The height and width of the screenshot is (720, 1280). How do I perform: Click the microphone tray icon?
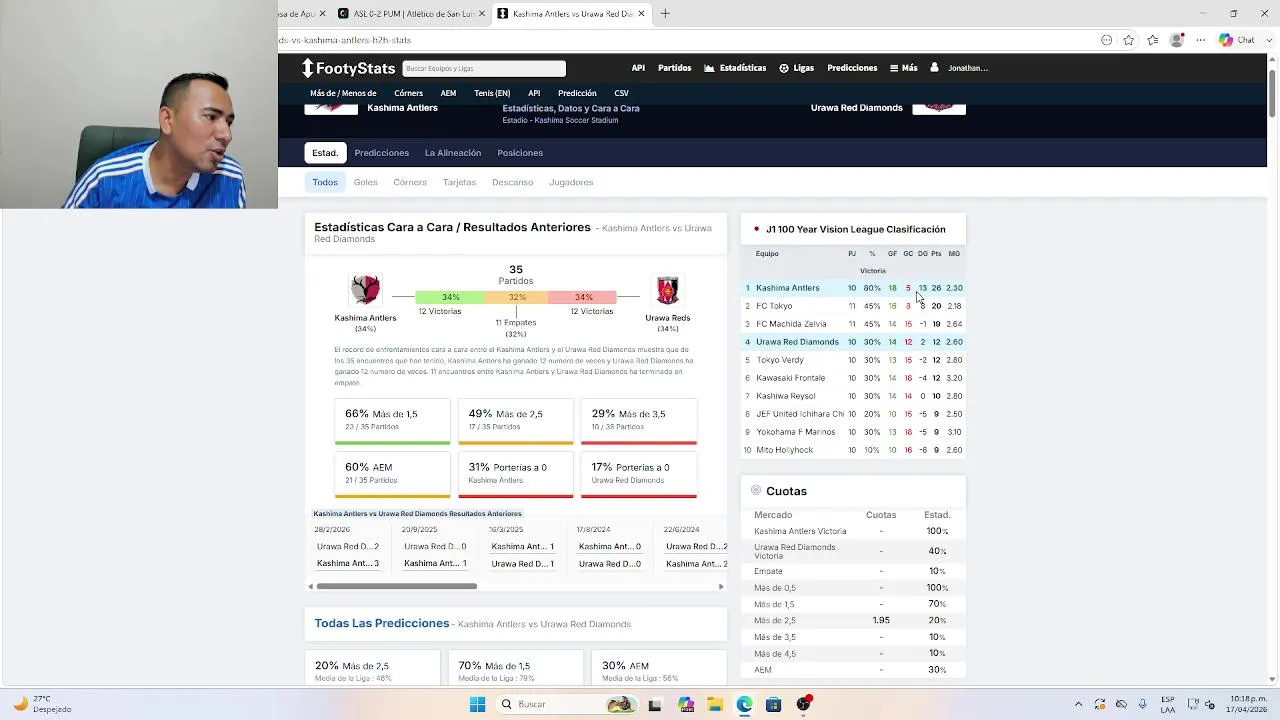click(1143, 704)
